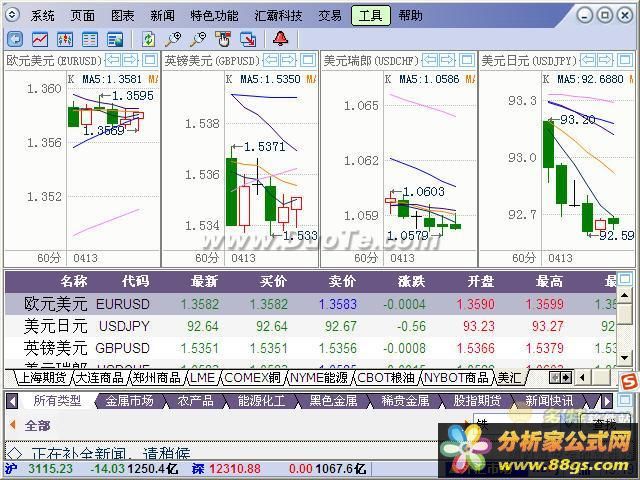Select the 欧元美元 EURUSD quote row
Screen dimensions: 640x480
point(311,304)
